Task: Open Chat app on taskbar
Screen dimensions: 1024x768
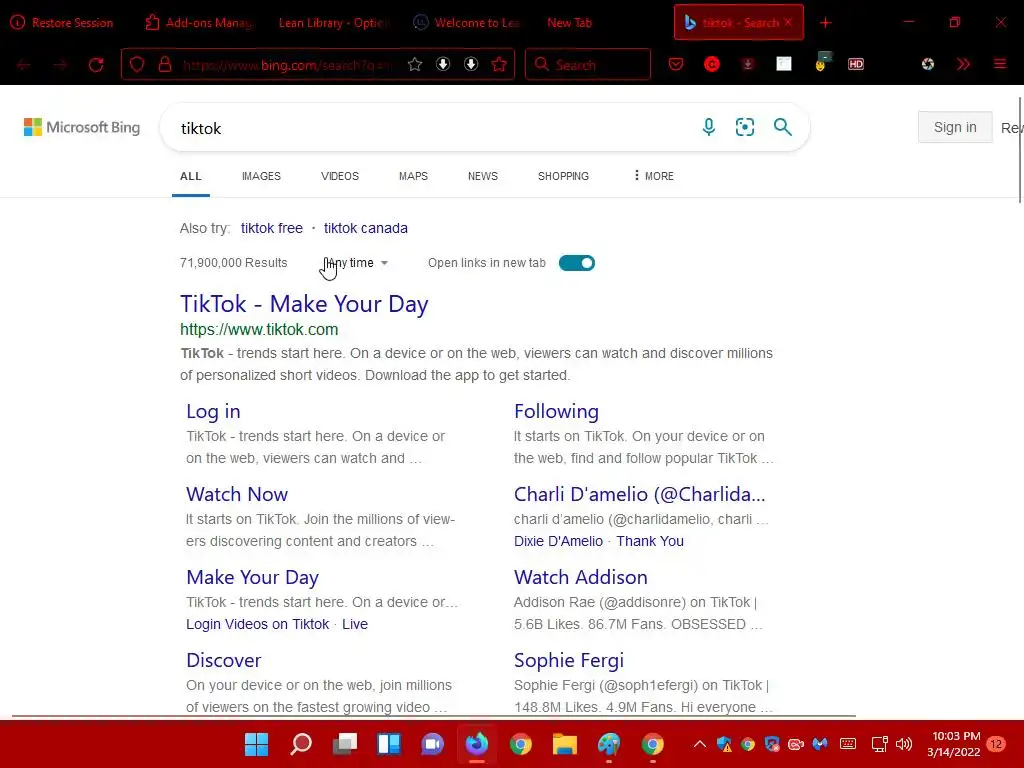Action: [x=432, y=744]
